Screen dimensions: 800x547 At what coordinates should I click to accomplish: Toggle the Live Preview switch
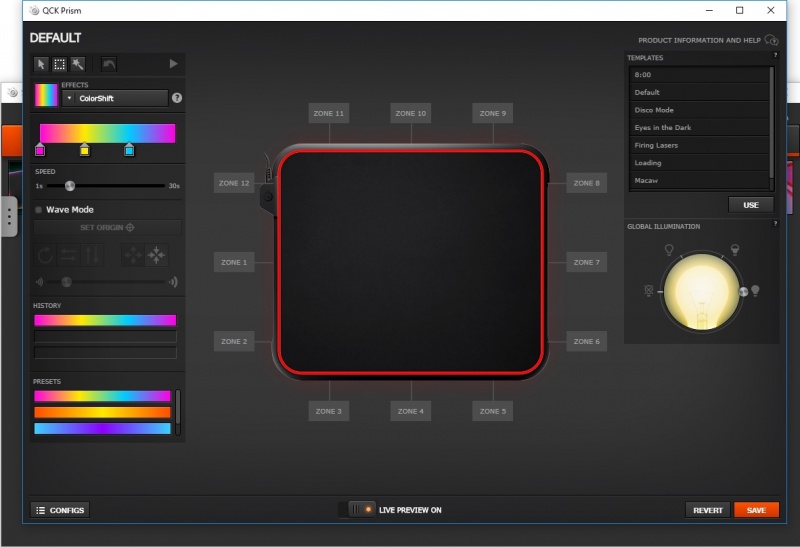pos(357,510)
